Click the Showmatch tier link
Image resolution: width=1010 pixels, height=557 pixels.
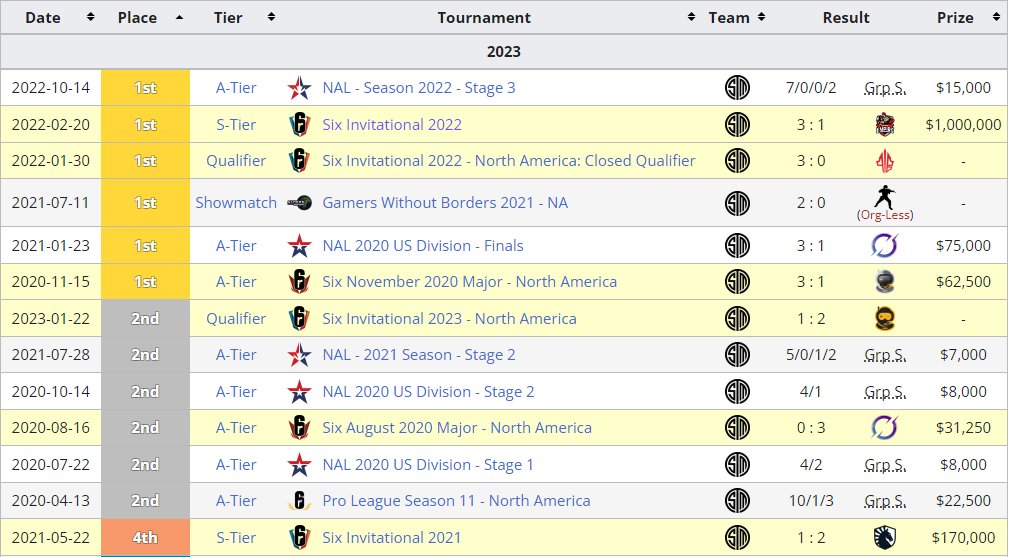tap(236, 203)
